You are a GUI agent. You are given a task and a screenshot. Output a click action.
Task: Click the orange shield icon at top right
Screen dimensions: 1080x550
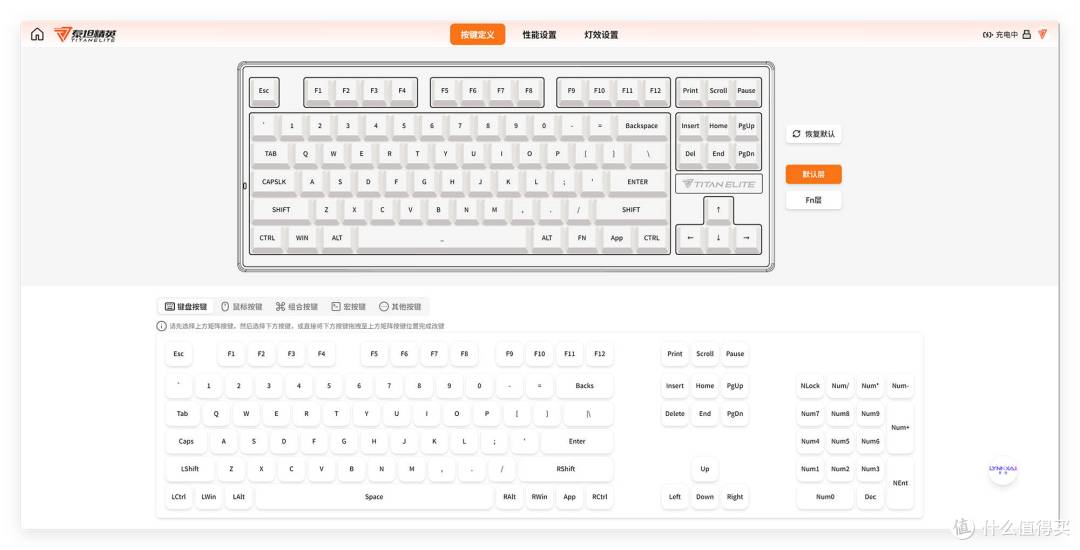pyautogui.click(x=1042, y=34)
